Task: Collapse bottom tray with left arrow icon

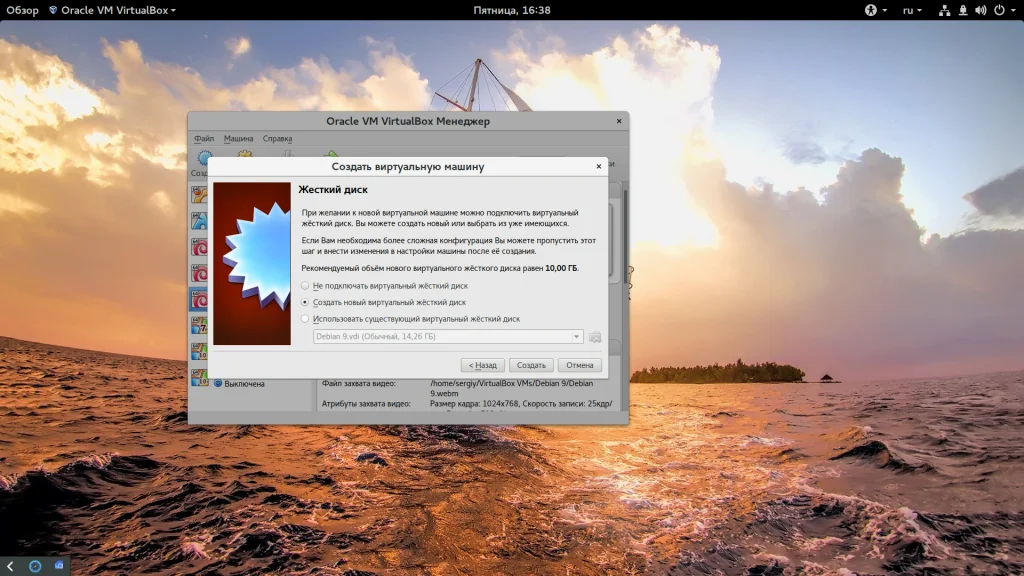Action: [x=8, y=566]
